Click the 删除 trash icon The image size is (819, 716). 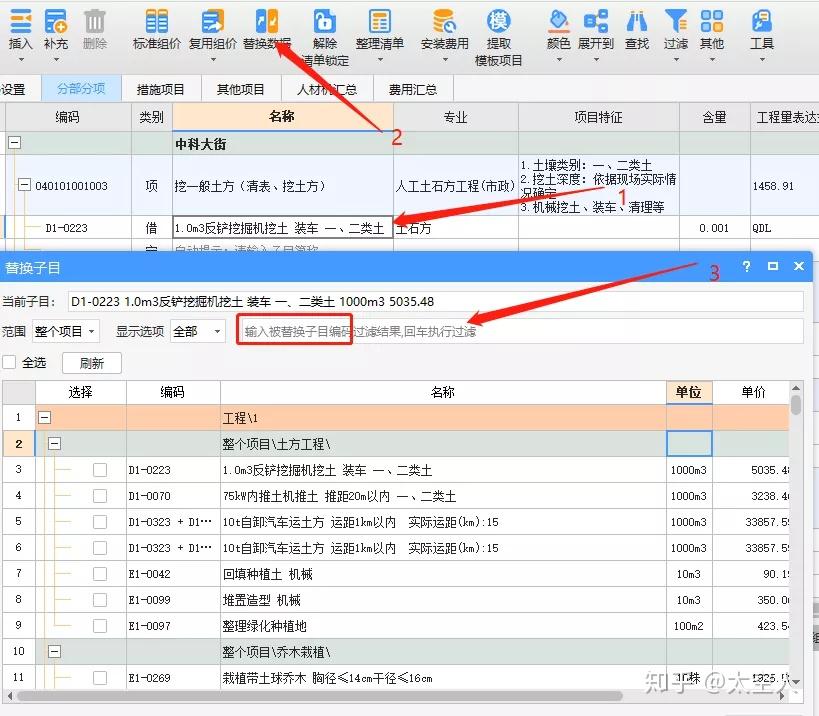tap(95, 21)
